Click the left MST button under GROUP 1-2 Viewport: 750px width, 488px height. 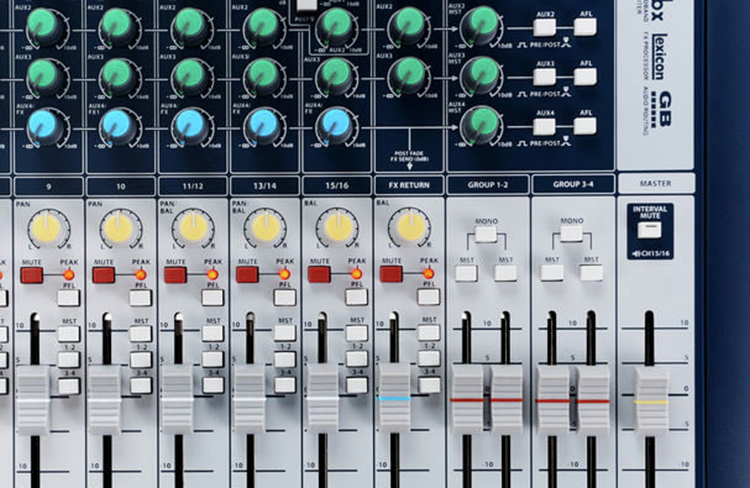click(x=466, y=273)
